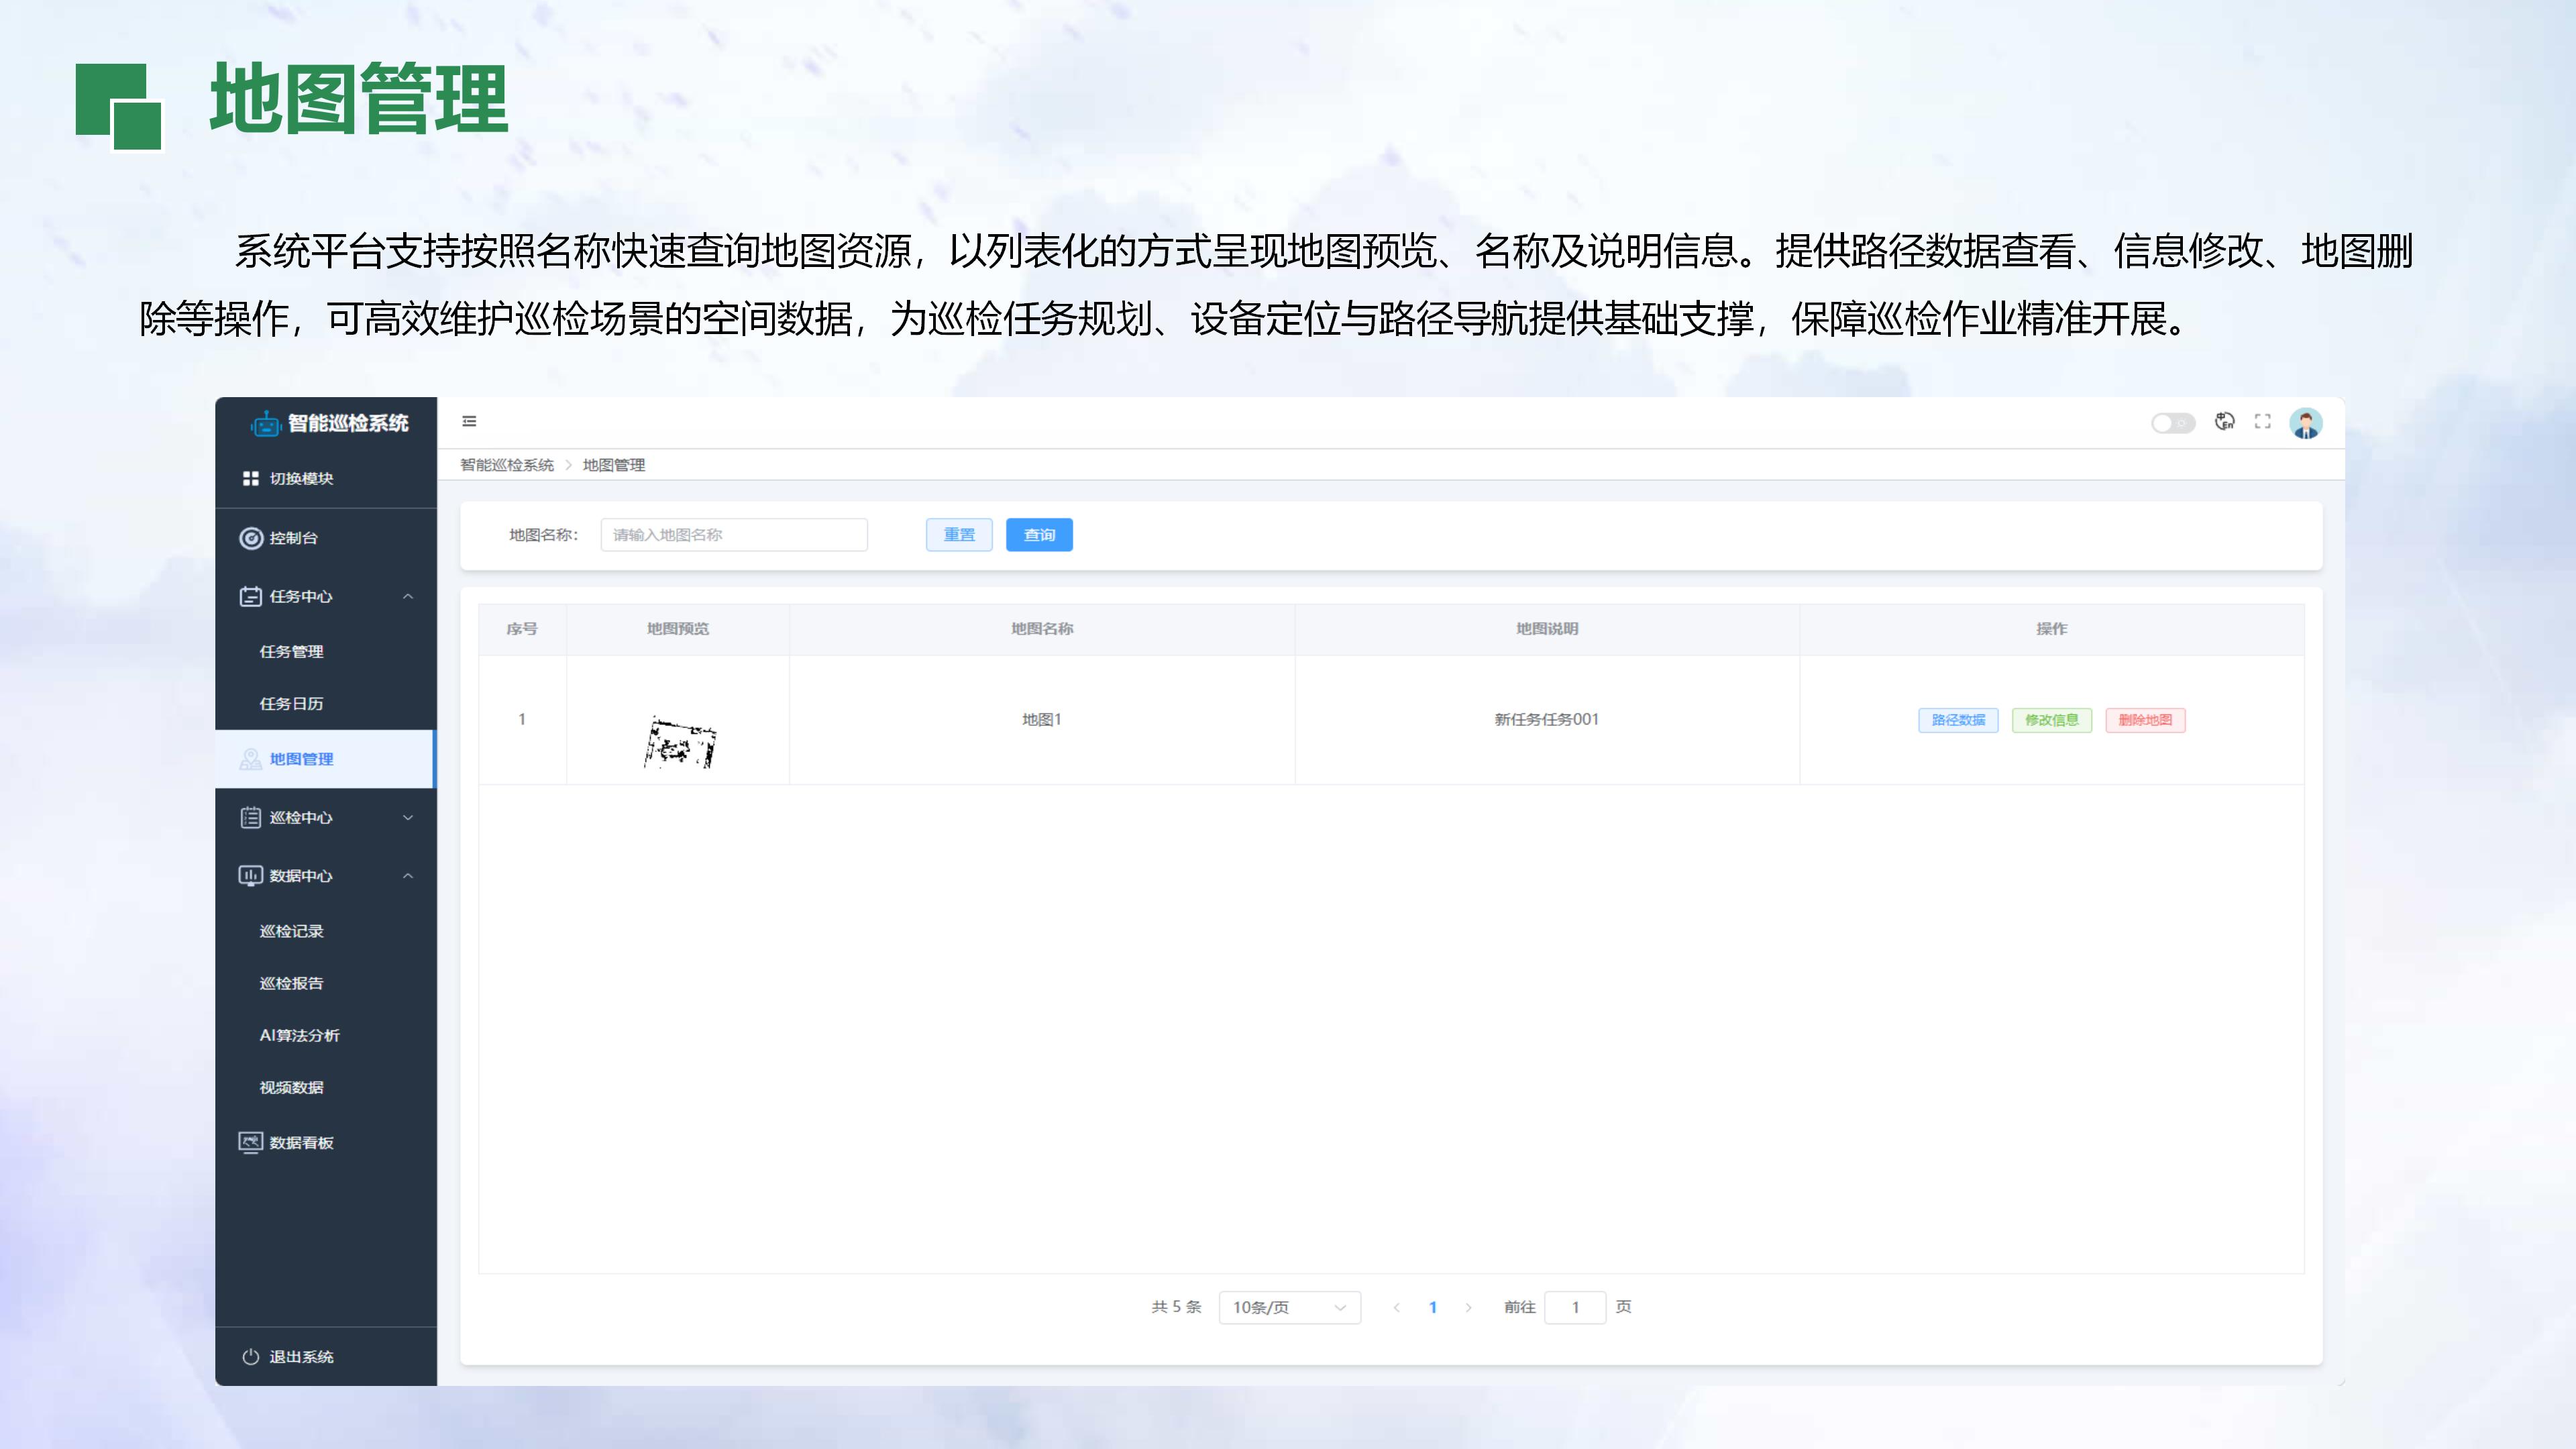Open the 地图1 map preview thumbnail

pyautogui.click(x=680, y=743)
